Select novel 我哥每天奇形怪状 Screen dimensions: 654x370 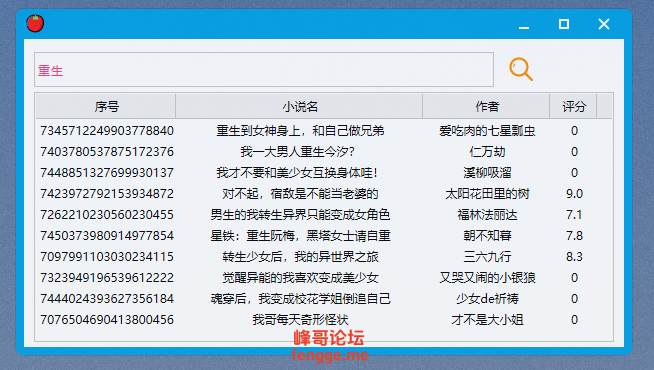[x=300, y=320]
